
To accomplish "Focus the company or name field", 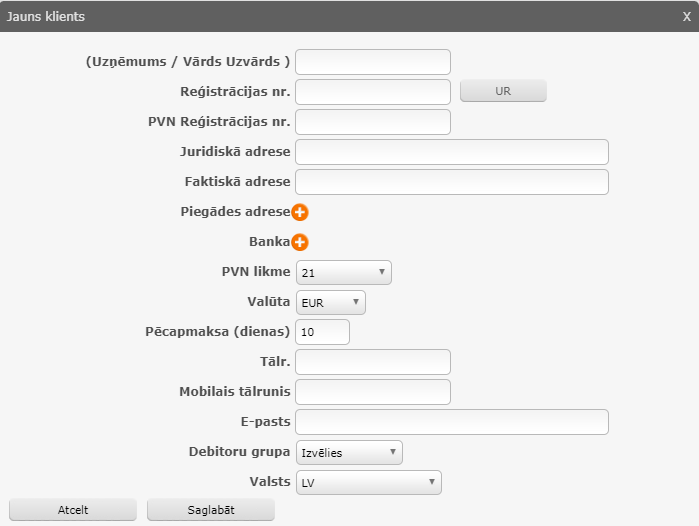I will [x=373, y=62].
